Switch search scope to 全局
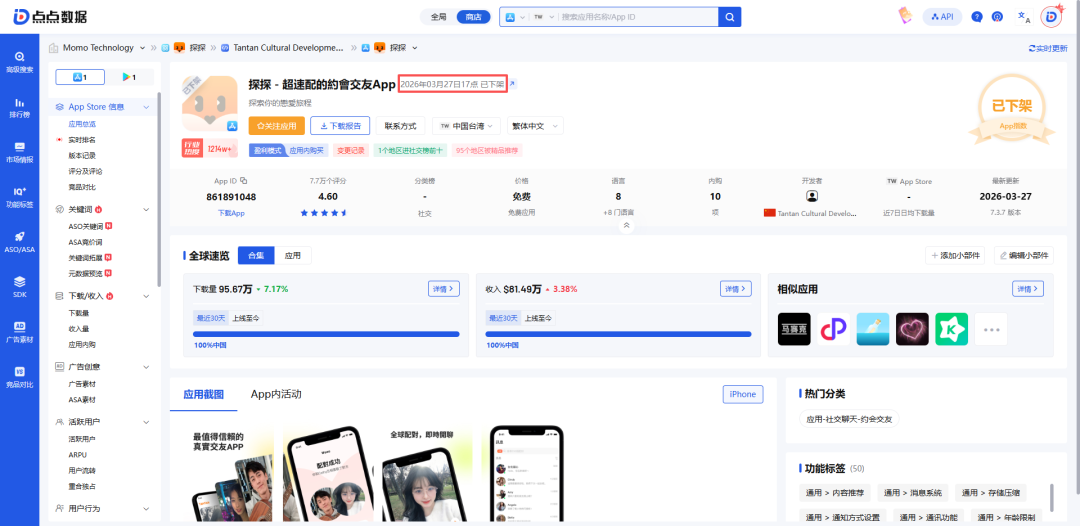 tap(439, 17)
